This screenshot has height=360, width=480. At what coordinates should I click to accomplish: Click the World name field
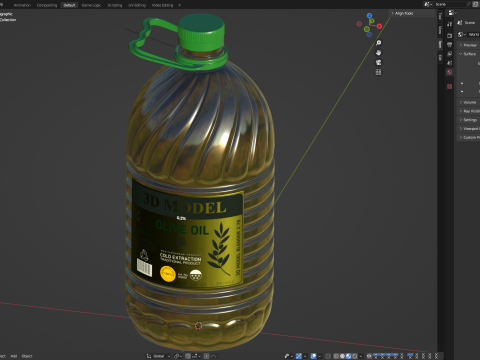(x=474, y=35)
